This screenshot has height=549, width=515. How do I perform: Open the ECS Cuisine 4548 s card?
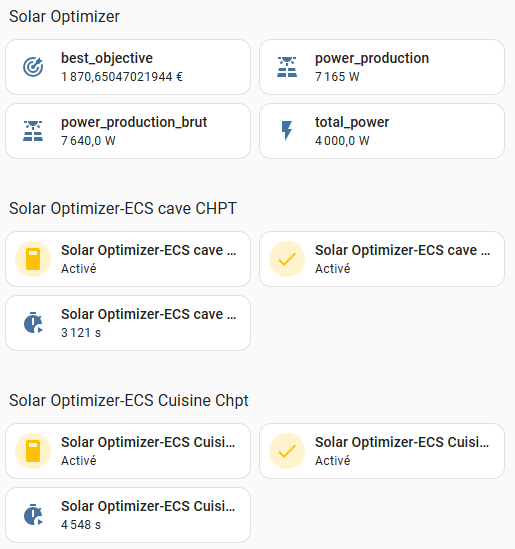tap(128, 515)
